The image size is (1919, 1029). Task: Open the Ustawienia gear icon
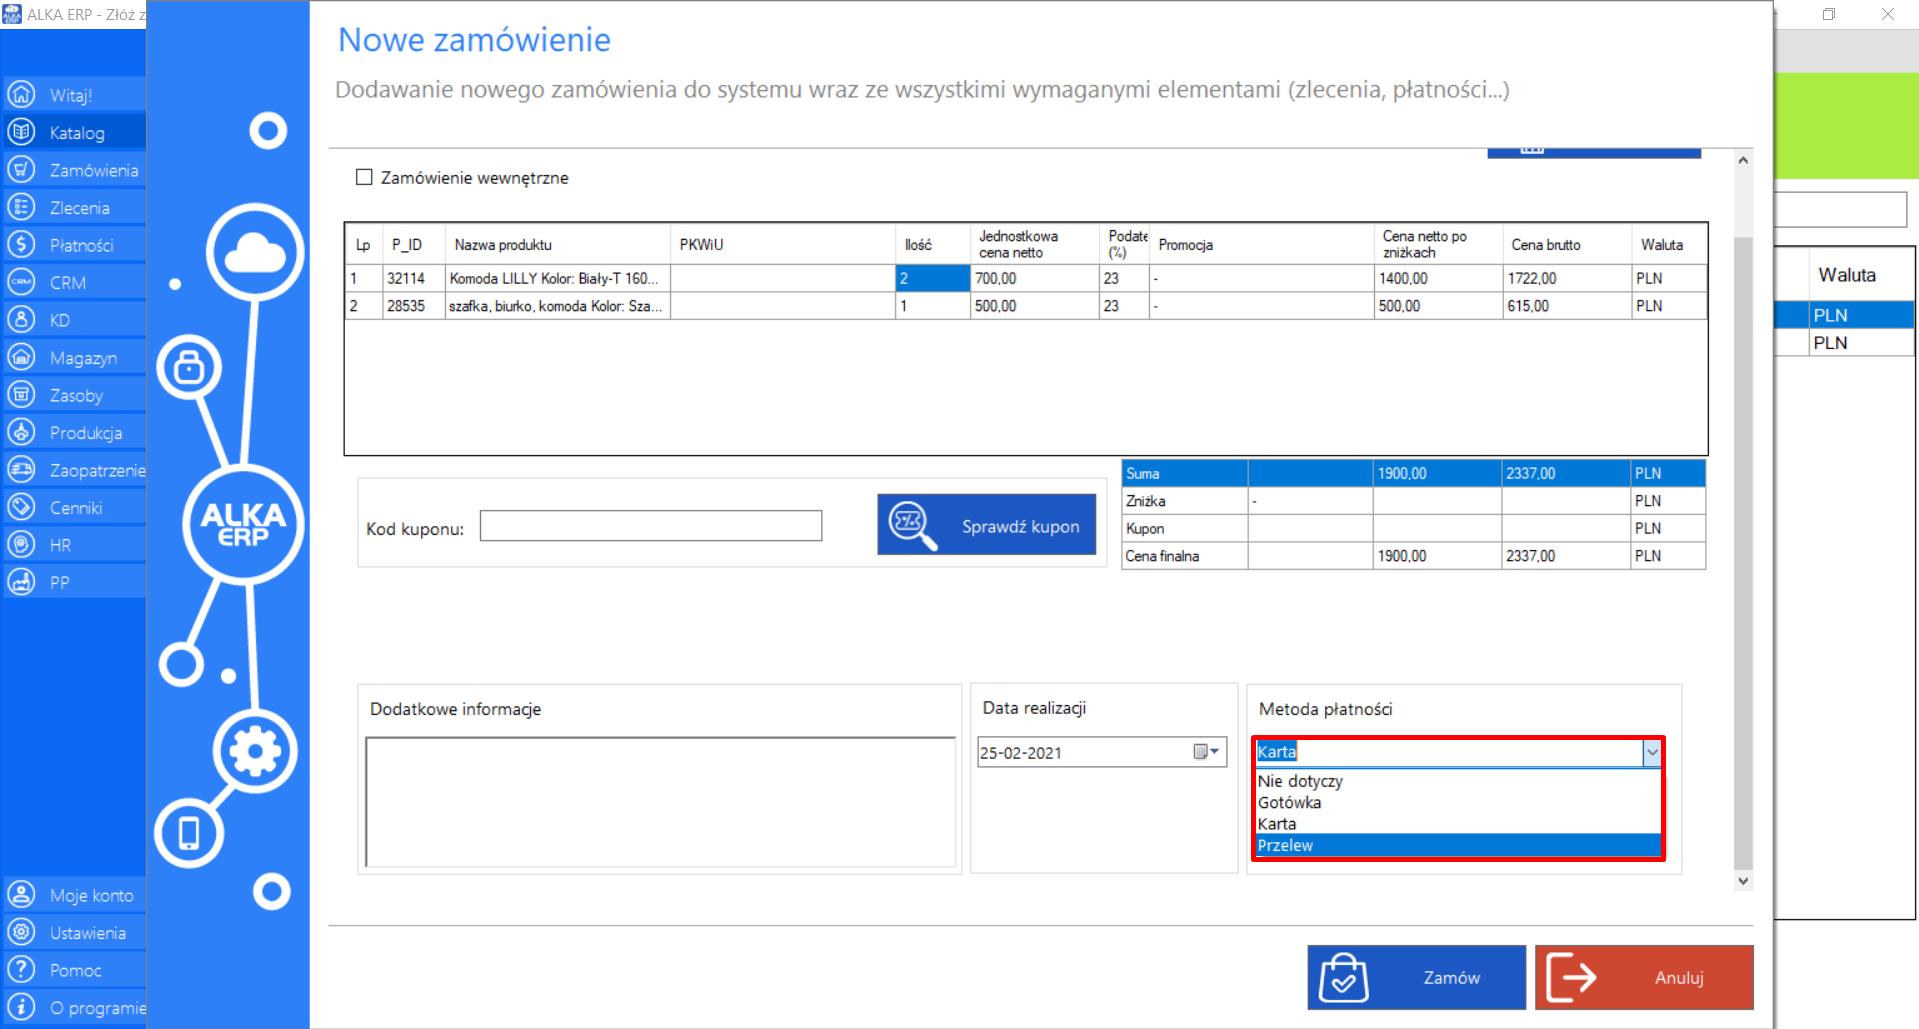point(21,932)
